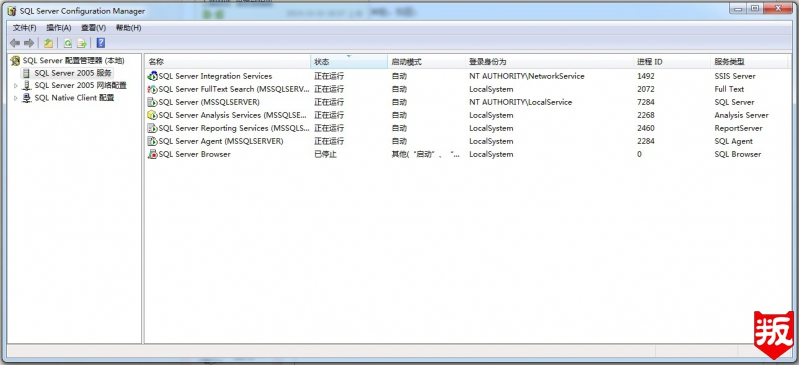This screenshot has height=365, width=799.
Task: Click the SQL Server Agent row icon
Action: click(152, 141)
